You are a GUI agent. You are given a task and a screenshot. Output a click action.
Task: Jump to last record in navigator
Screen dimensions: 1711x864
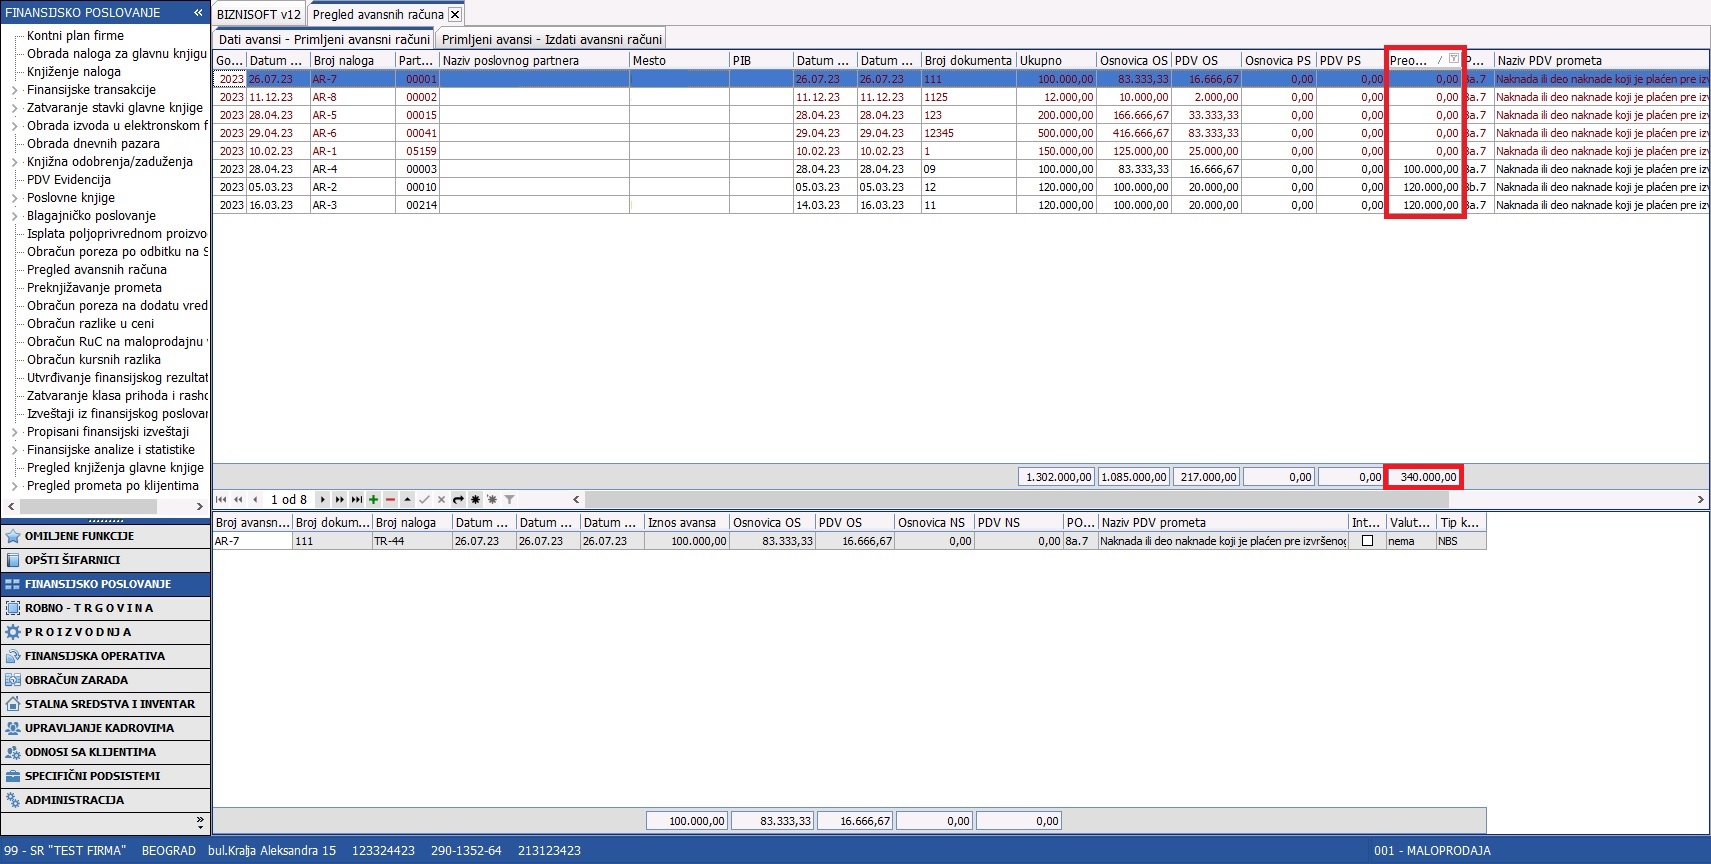coord(356,499)
